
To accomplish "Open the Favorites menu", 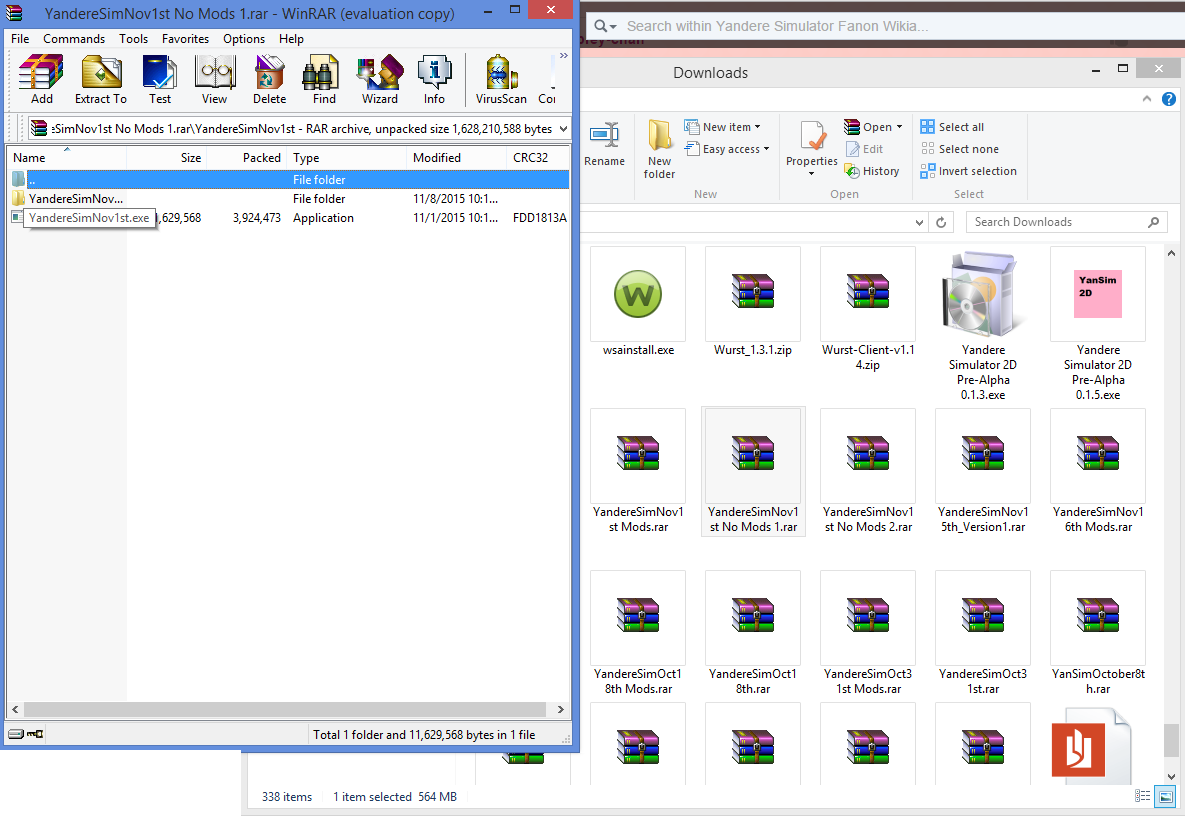I will [x=185, y=39].
